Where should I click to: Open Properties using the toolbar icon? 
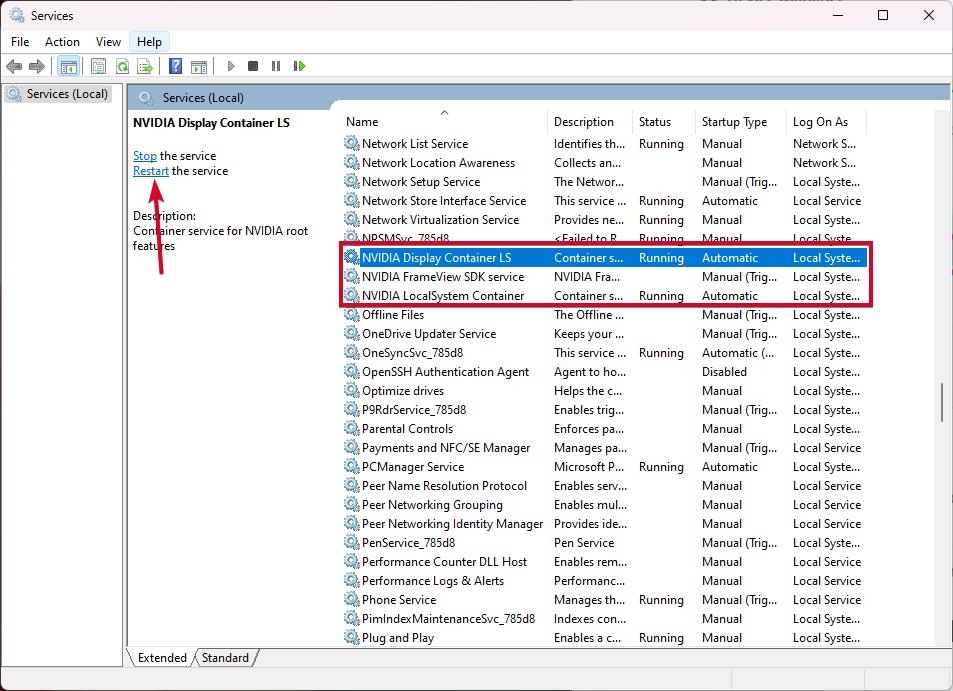coord(98,66)
